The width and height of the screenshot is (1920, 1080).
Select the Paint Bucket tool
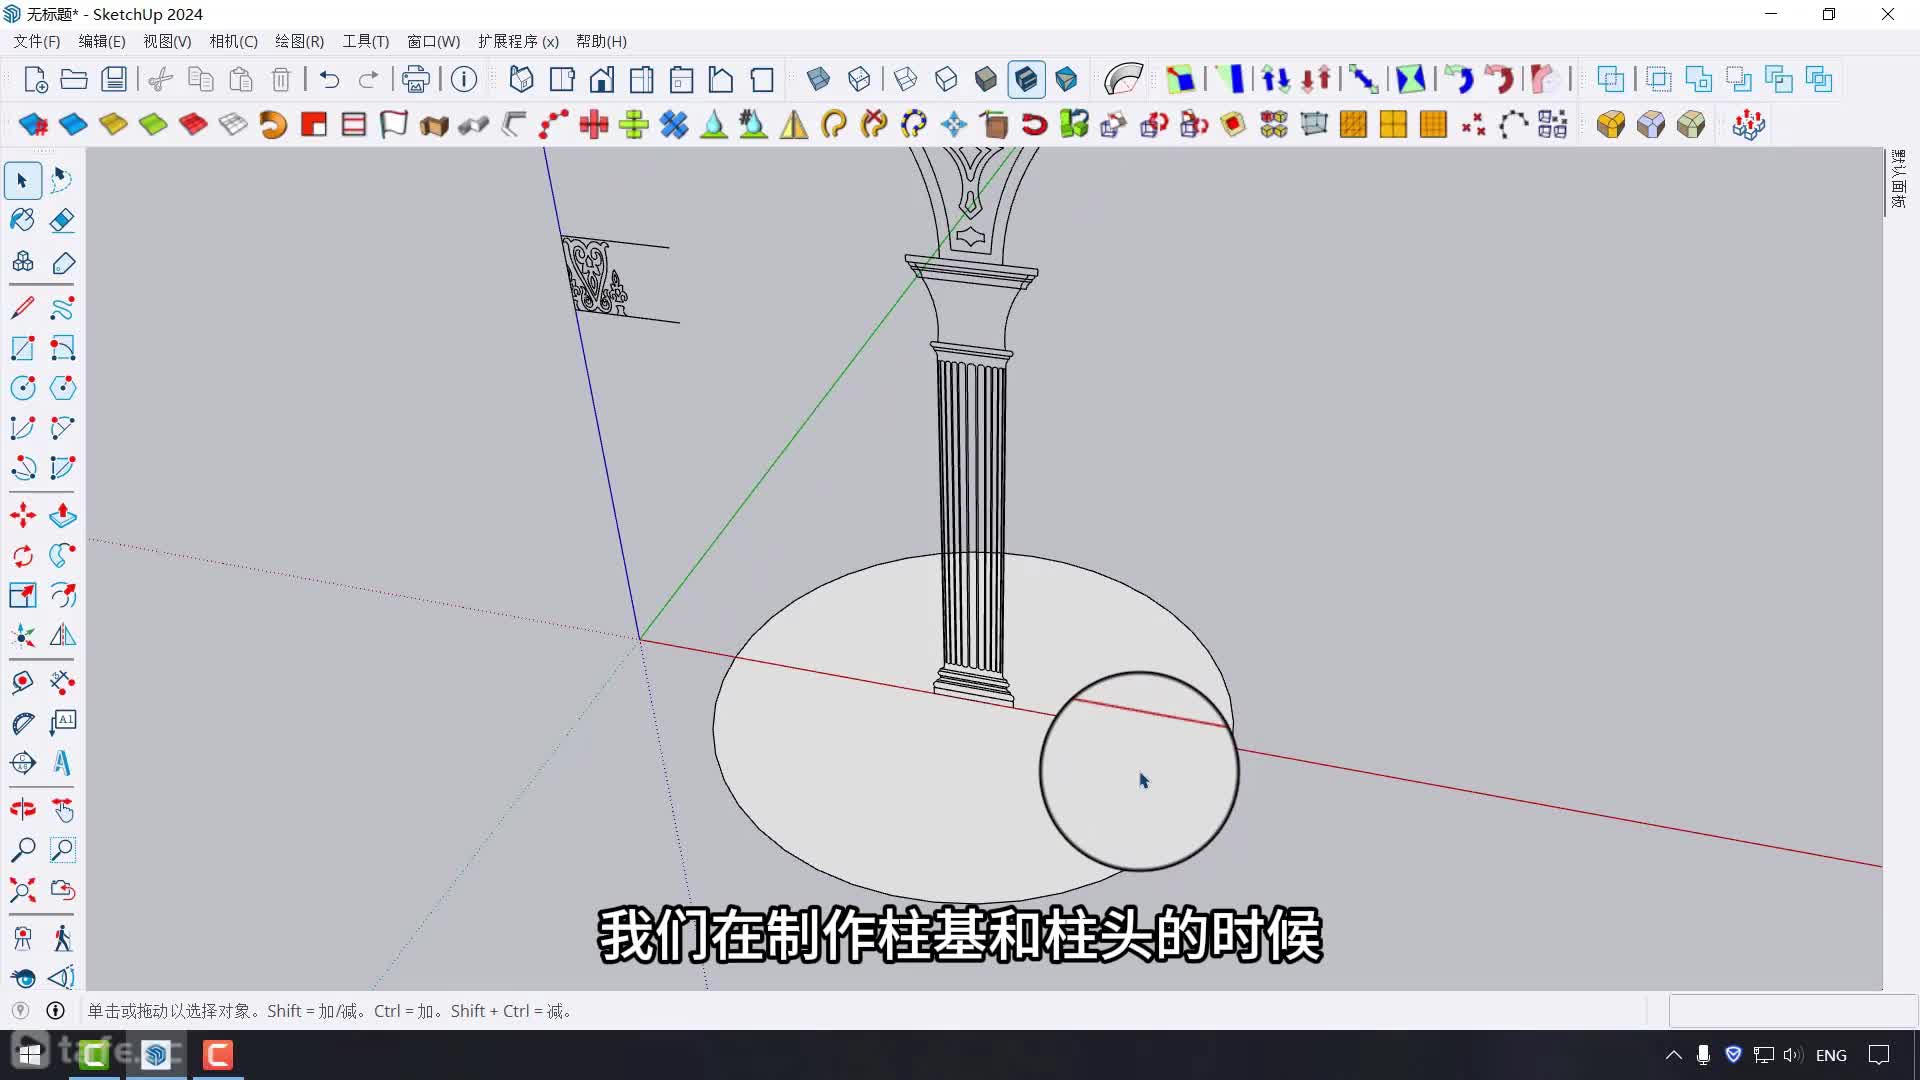click(22, 220)
